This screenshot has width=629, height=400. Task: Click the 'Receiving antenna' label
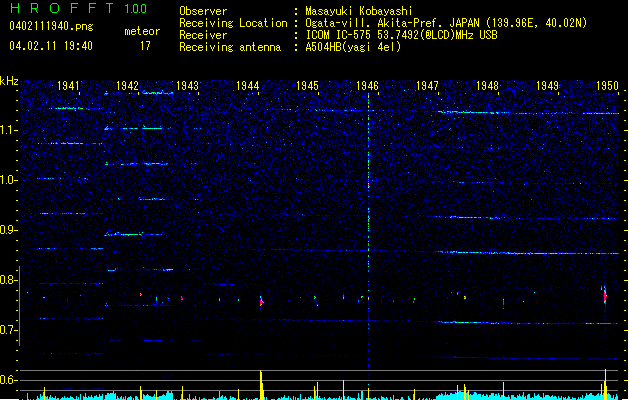click(230, 47)
